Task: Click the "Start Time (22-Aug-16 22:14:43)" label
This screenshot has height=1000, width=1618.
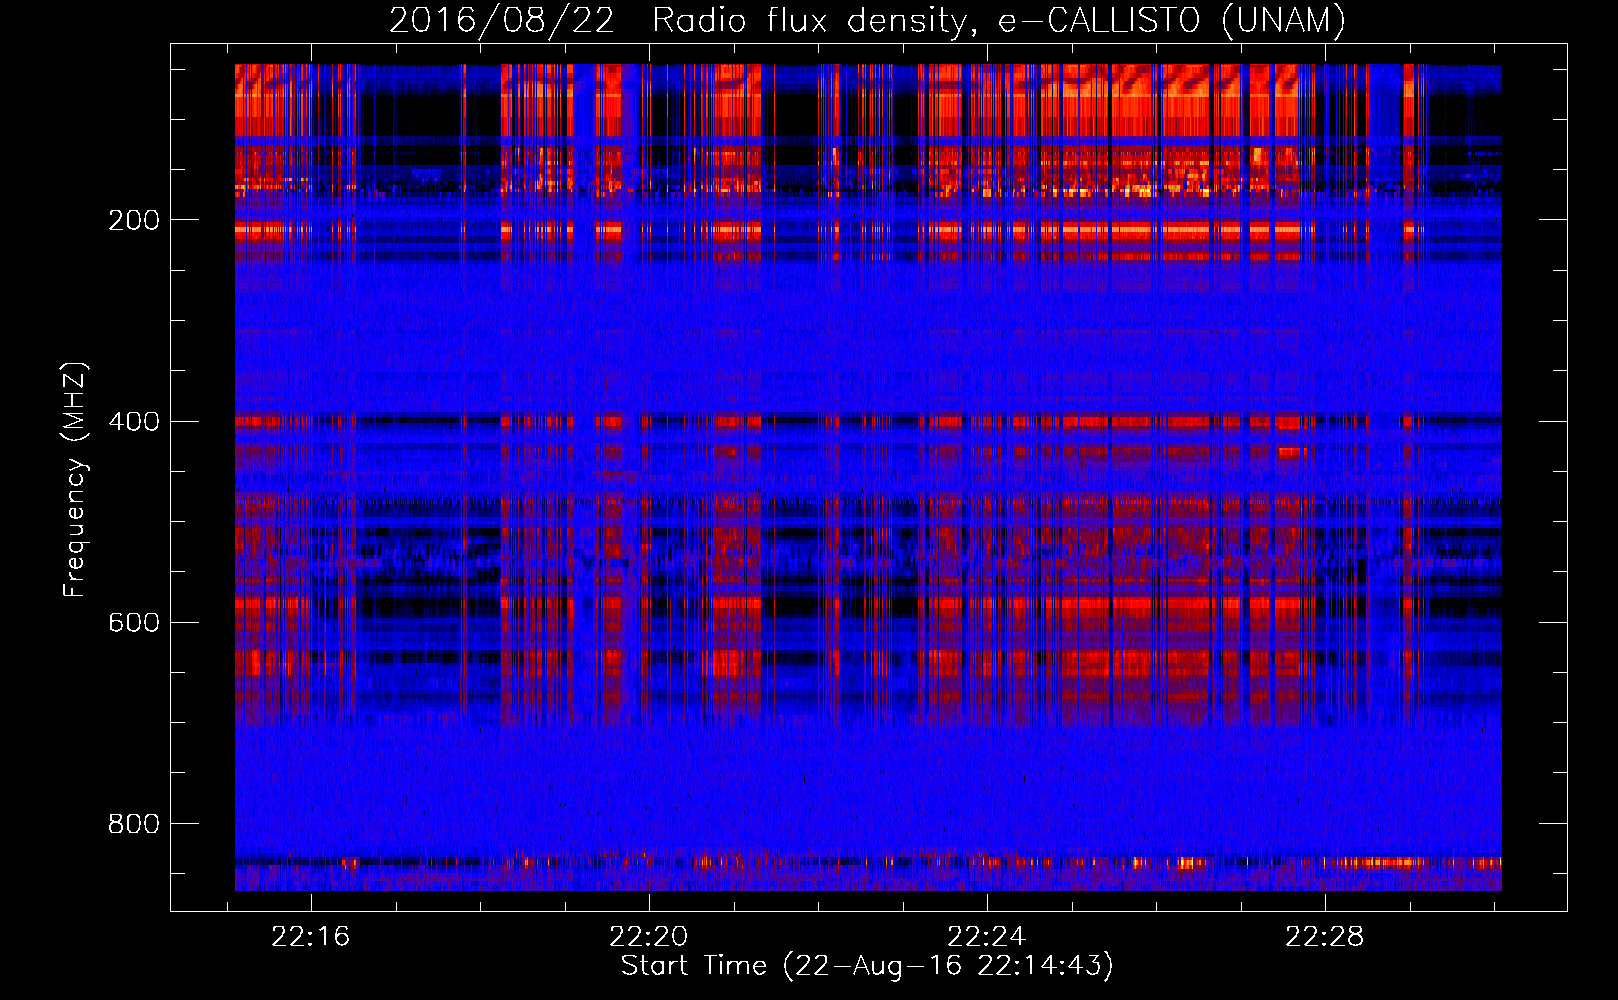Action: pyautogui.click(x=867, y=966)
